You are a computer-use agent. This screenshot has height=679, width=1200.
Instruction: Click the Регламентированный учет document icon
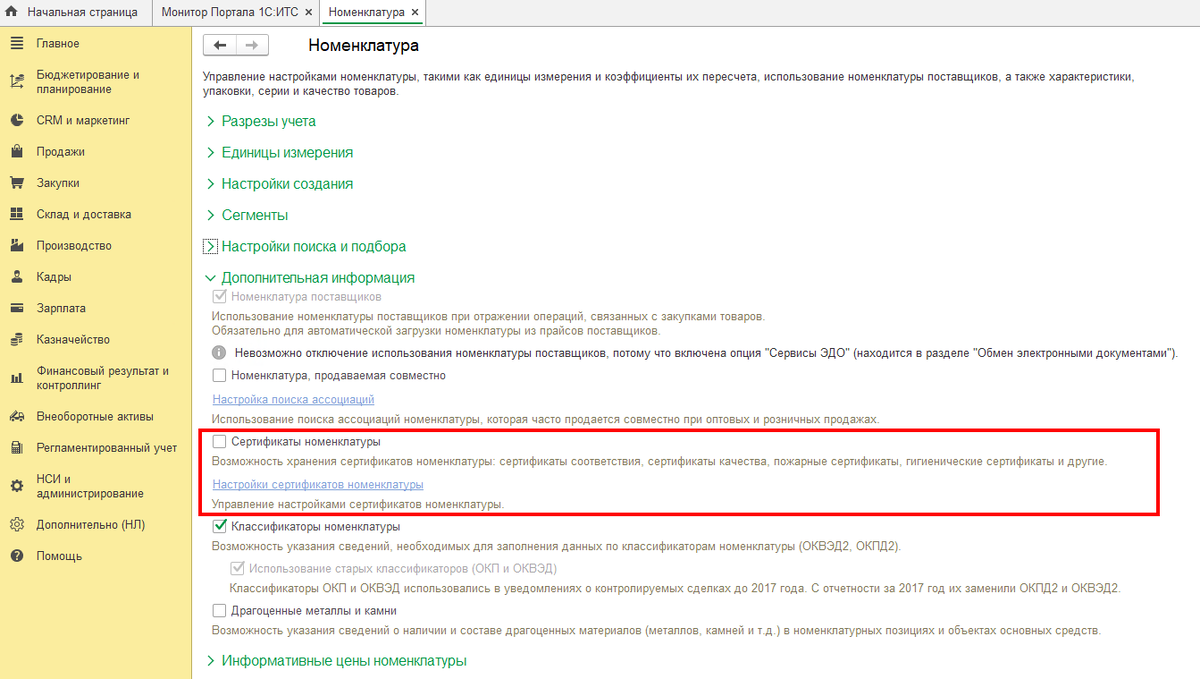click(16, 447)
